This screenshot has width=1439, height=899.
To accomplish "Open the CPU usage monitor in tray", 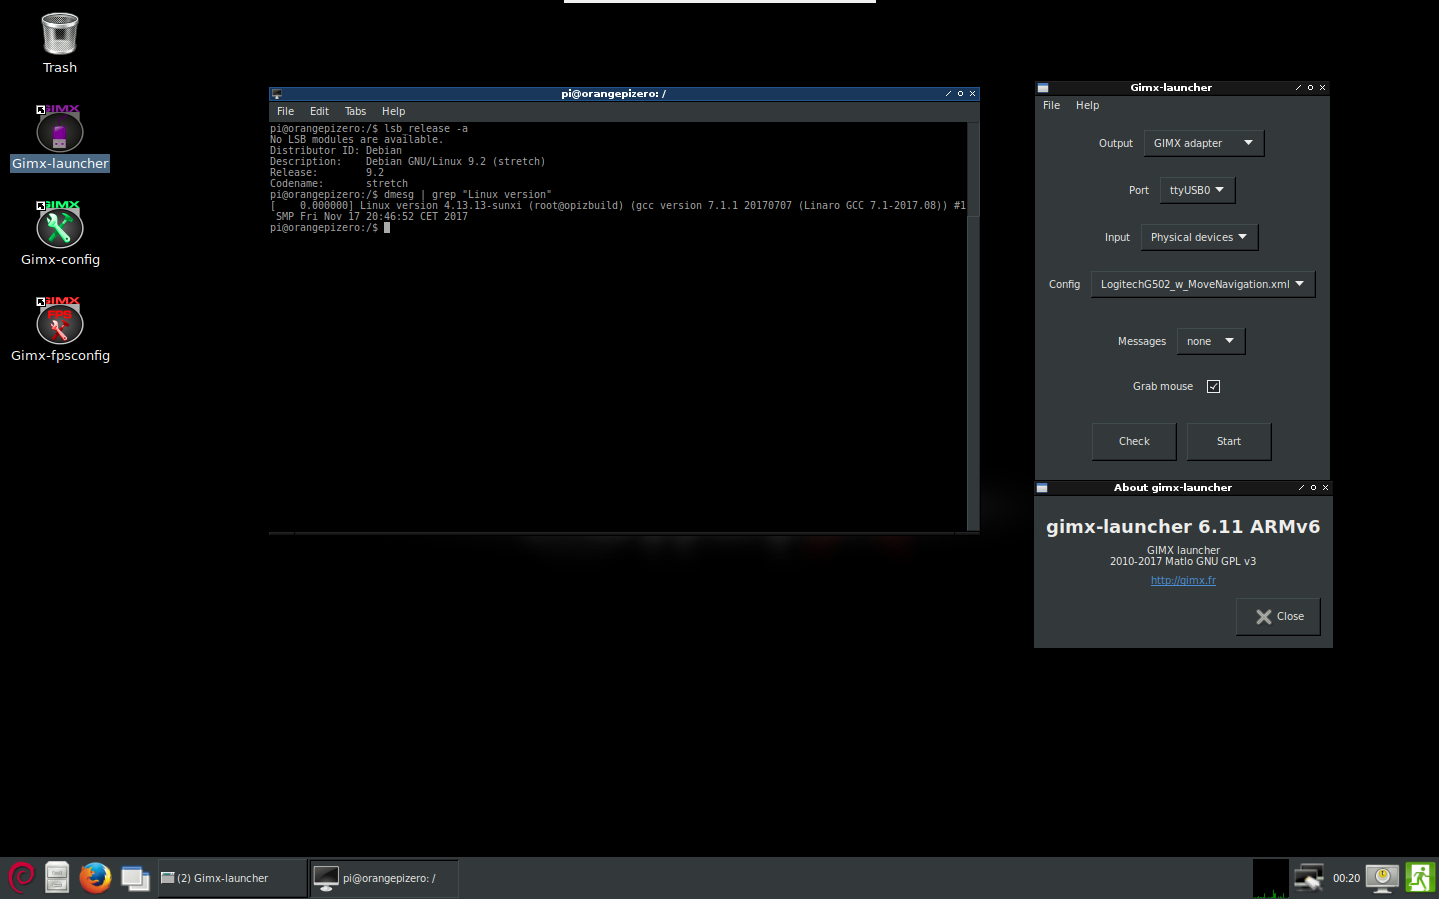I will [x=1270, y=878].
